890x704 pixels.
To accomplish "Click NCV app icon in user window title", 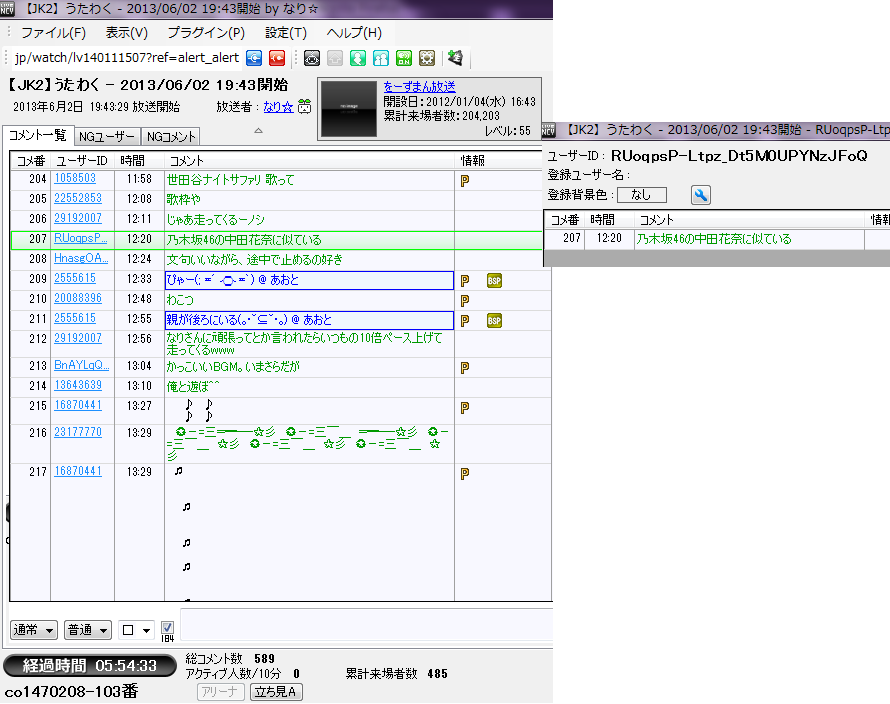I will 548,130.
